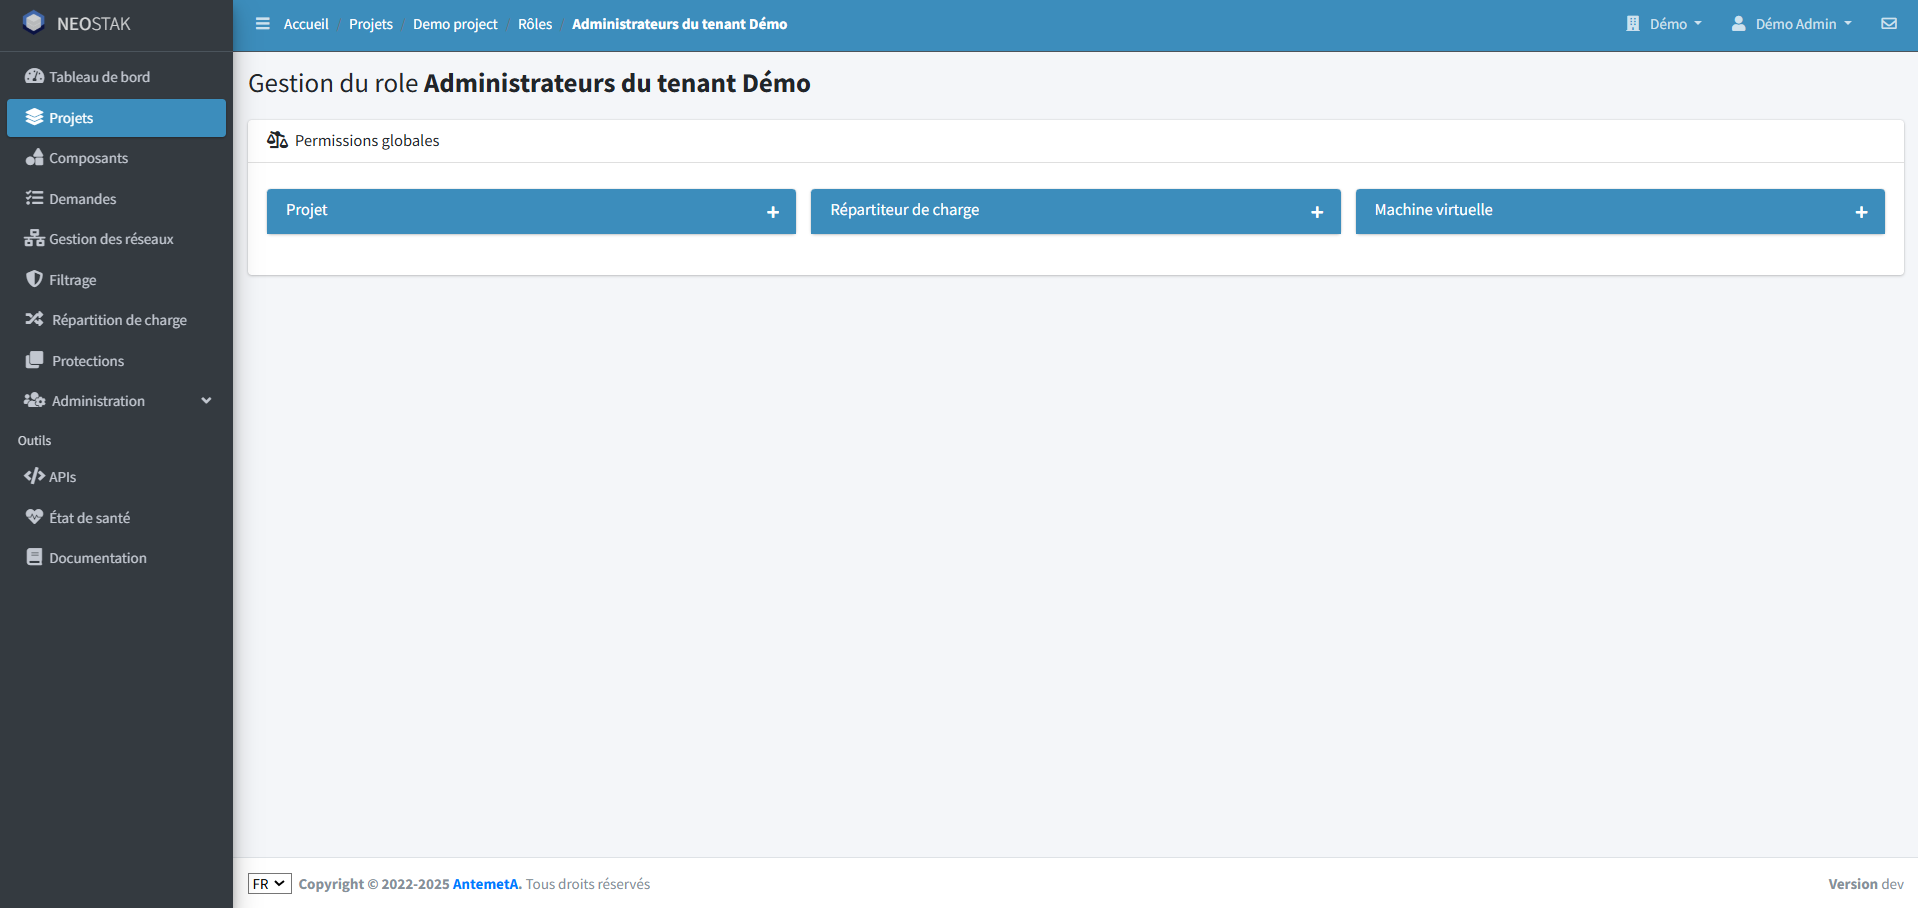Open the Démo Admin user menu
Screen dimensions: 1918x908
[1792, 24]
